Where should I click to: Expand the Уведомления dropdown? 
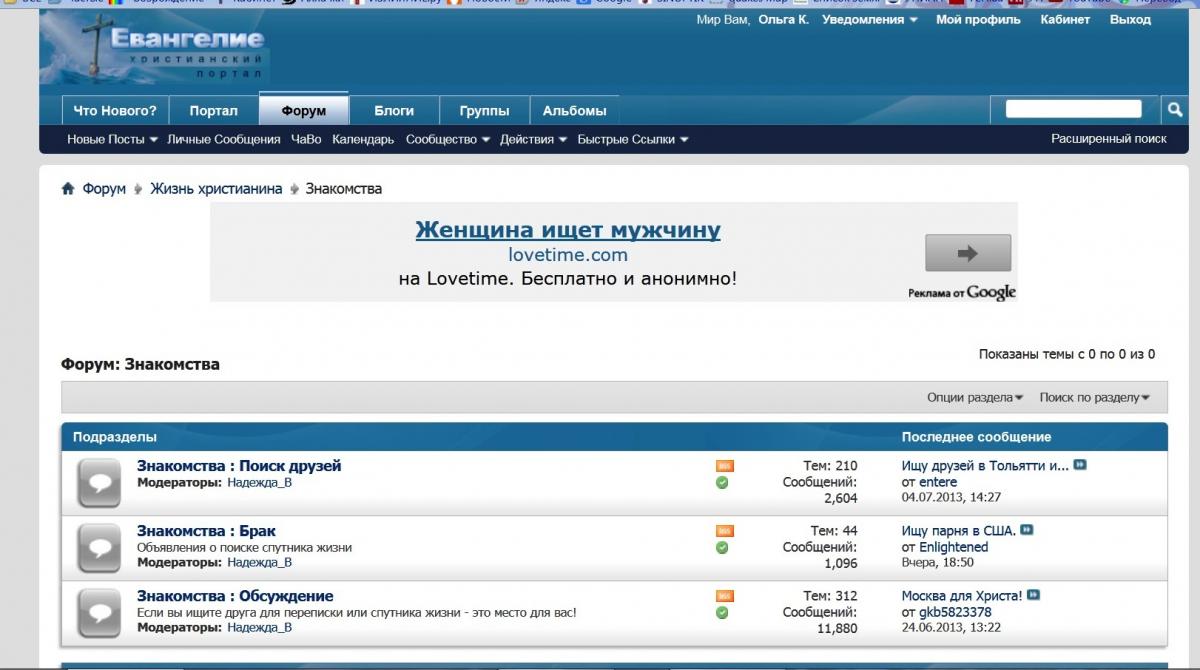[x=869, y=20]
